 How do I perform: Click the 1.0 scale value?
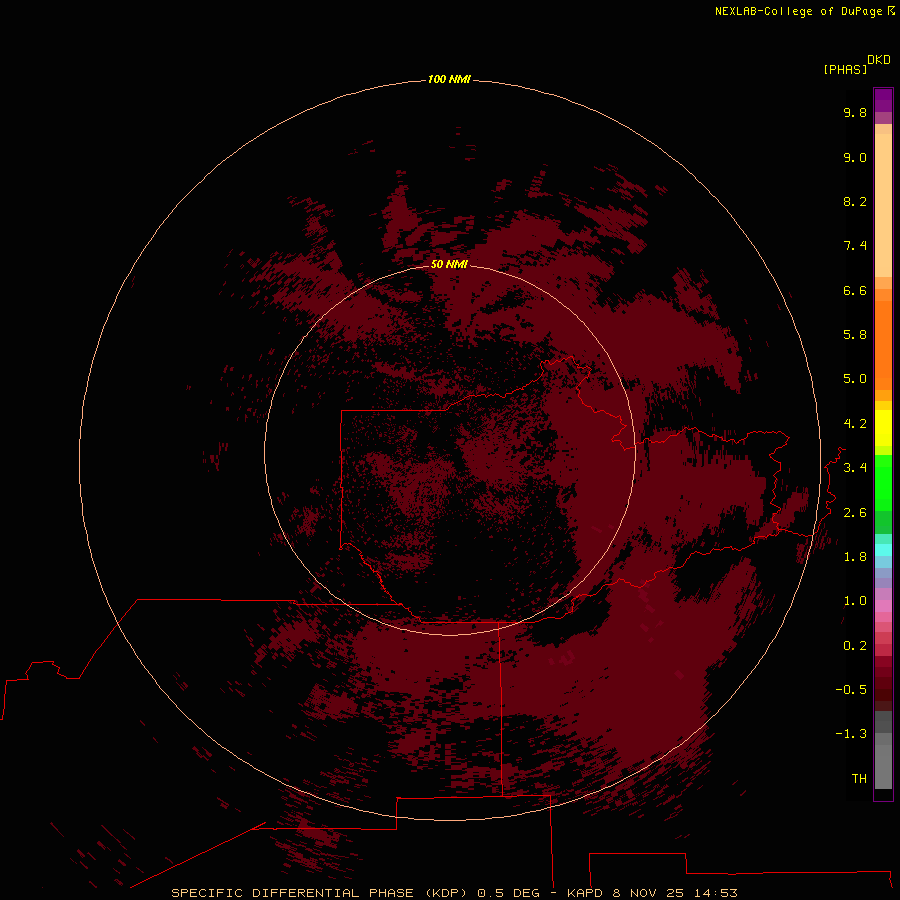coord(855,601)
